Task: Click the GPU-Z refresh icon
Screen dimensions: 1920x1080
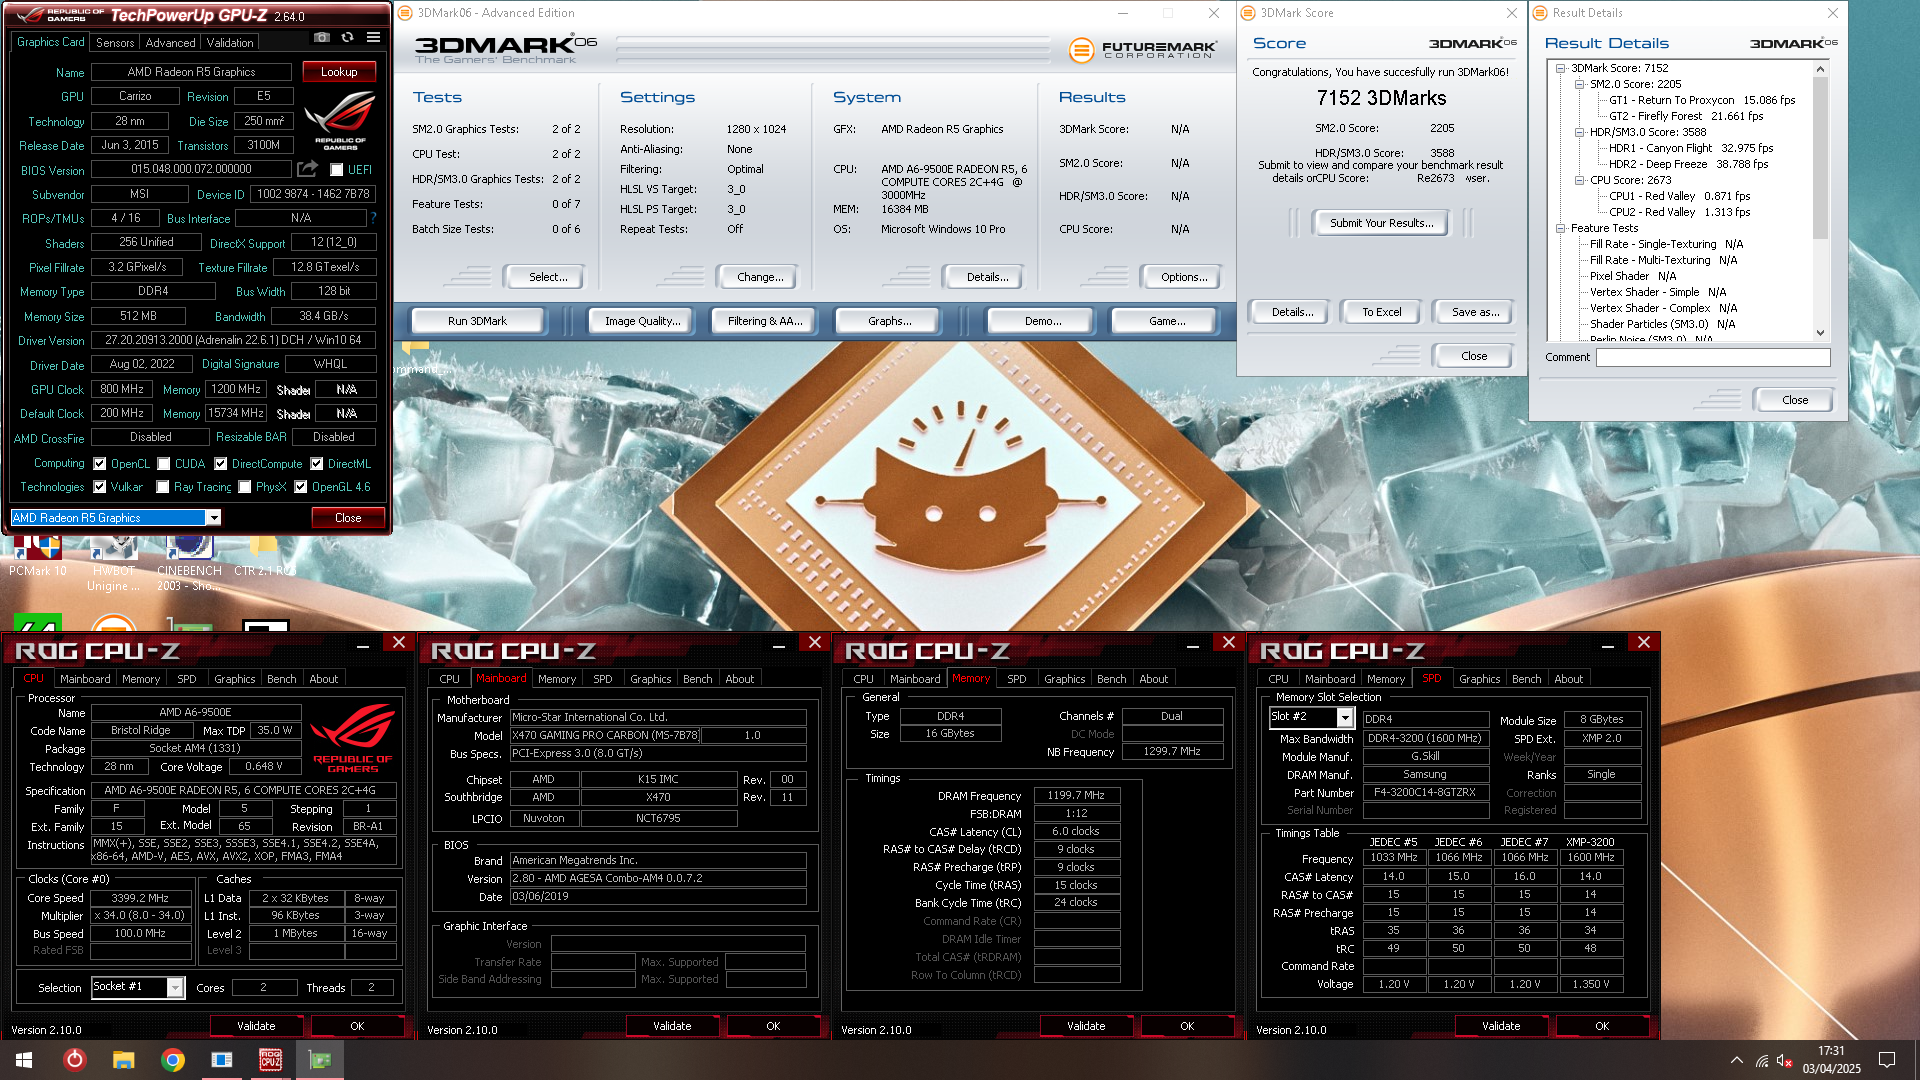Action: point(347,37)
